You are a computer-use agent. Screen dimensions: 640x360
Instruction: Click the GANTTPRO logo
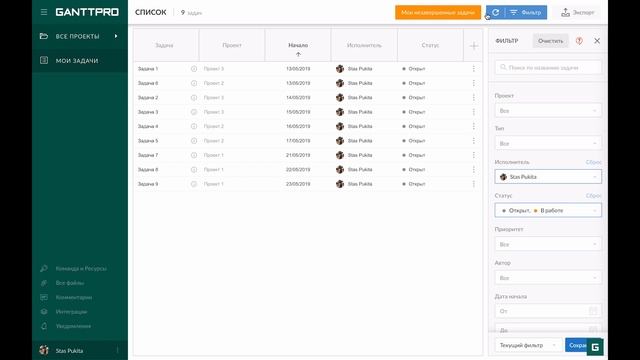tap(87, 12)
